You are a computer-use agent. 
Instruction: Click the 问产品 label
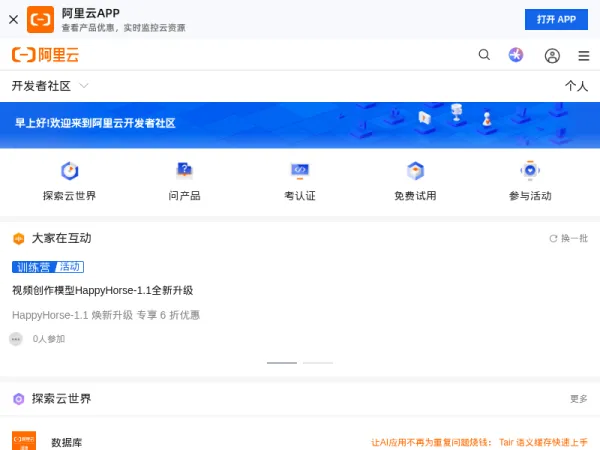(184, 196)
